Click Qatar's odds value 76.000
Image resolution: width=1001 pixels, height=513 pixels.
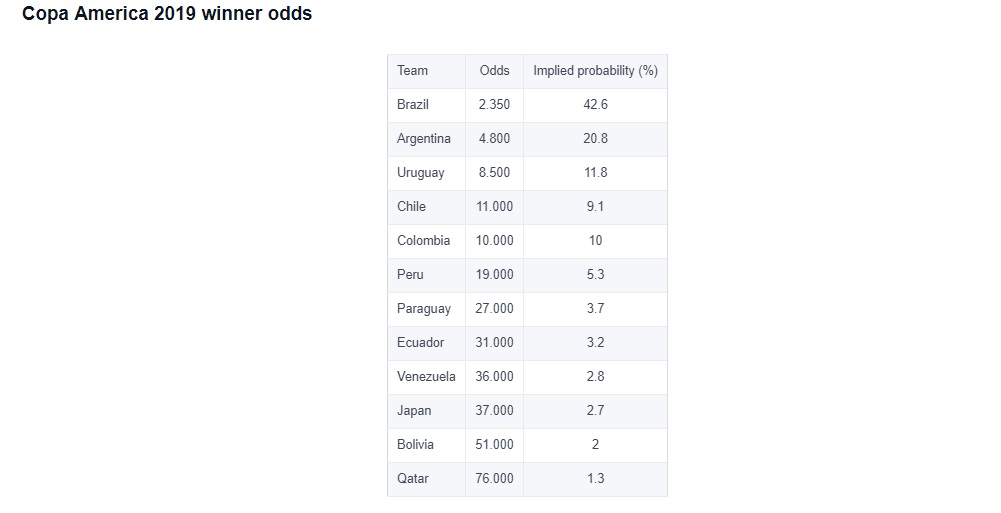(x=495, y=479)
